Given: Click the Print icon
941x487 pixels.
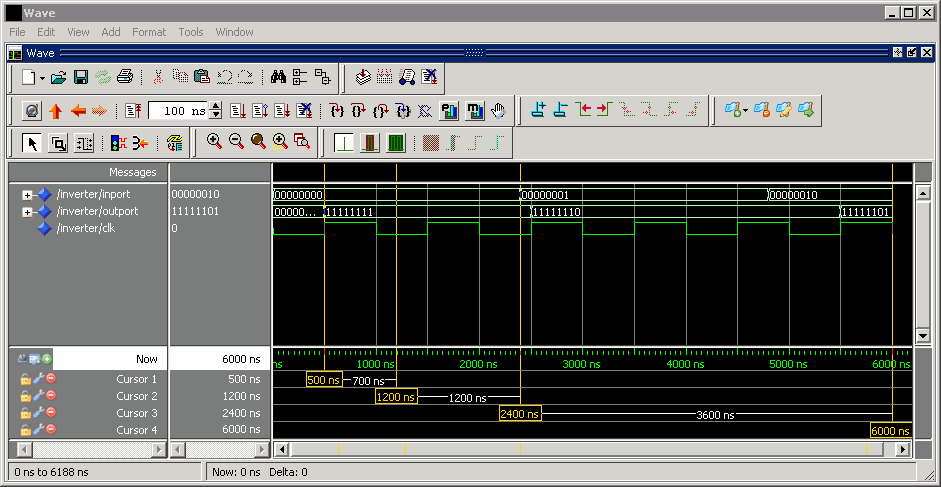Looking at the screenshot, I should (125, 77).
